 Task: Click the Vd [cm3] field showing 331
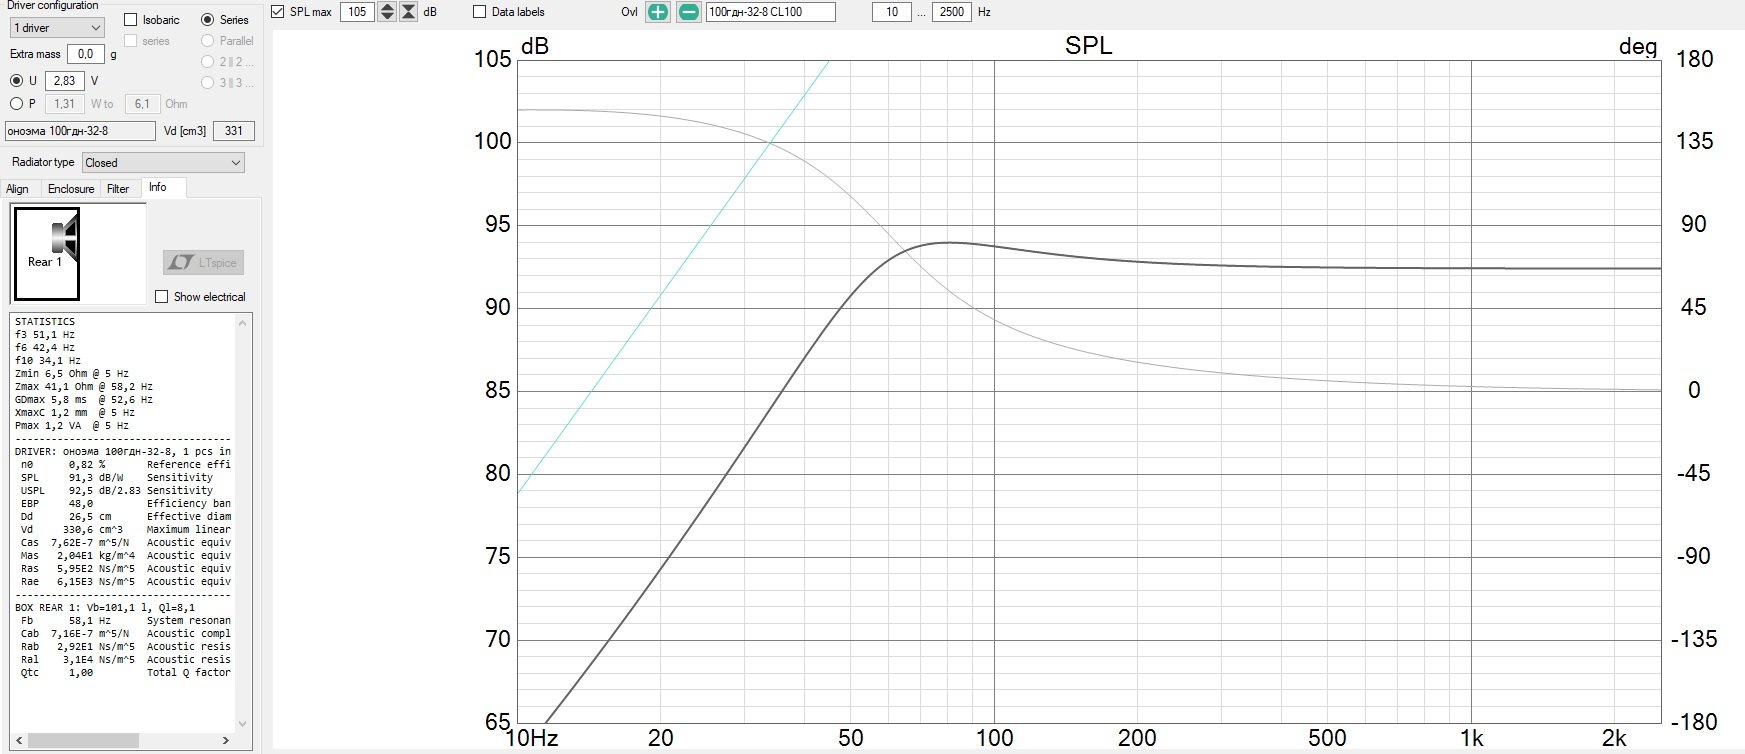click(234, 131)
